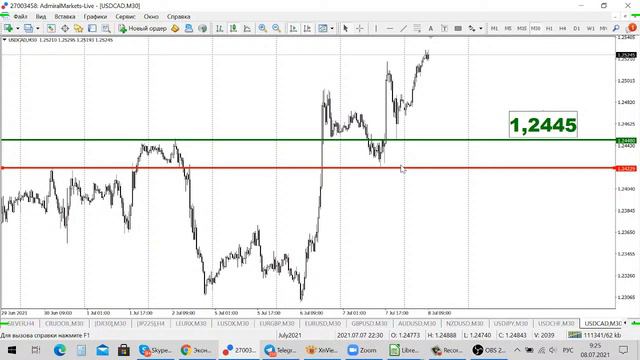This screenshot has height=360, width=640.
Task: Click the Zoom In magnifier icon
Action: [x=262, y=28]
